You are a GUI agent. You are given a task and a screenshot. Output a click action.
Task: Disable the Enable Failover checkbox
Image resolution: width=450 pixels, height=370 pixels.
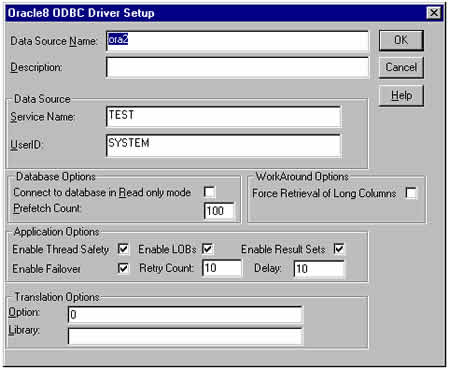pos(123,268)
